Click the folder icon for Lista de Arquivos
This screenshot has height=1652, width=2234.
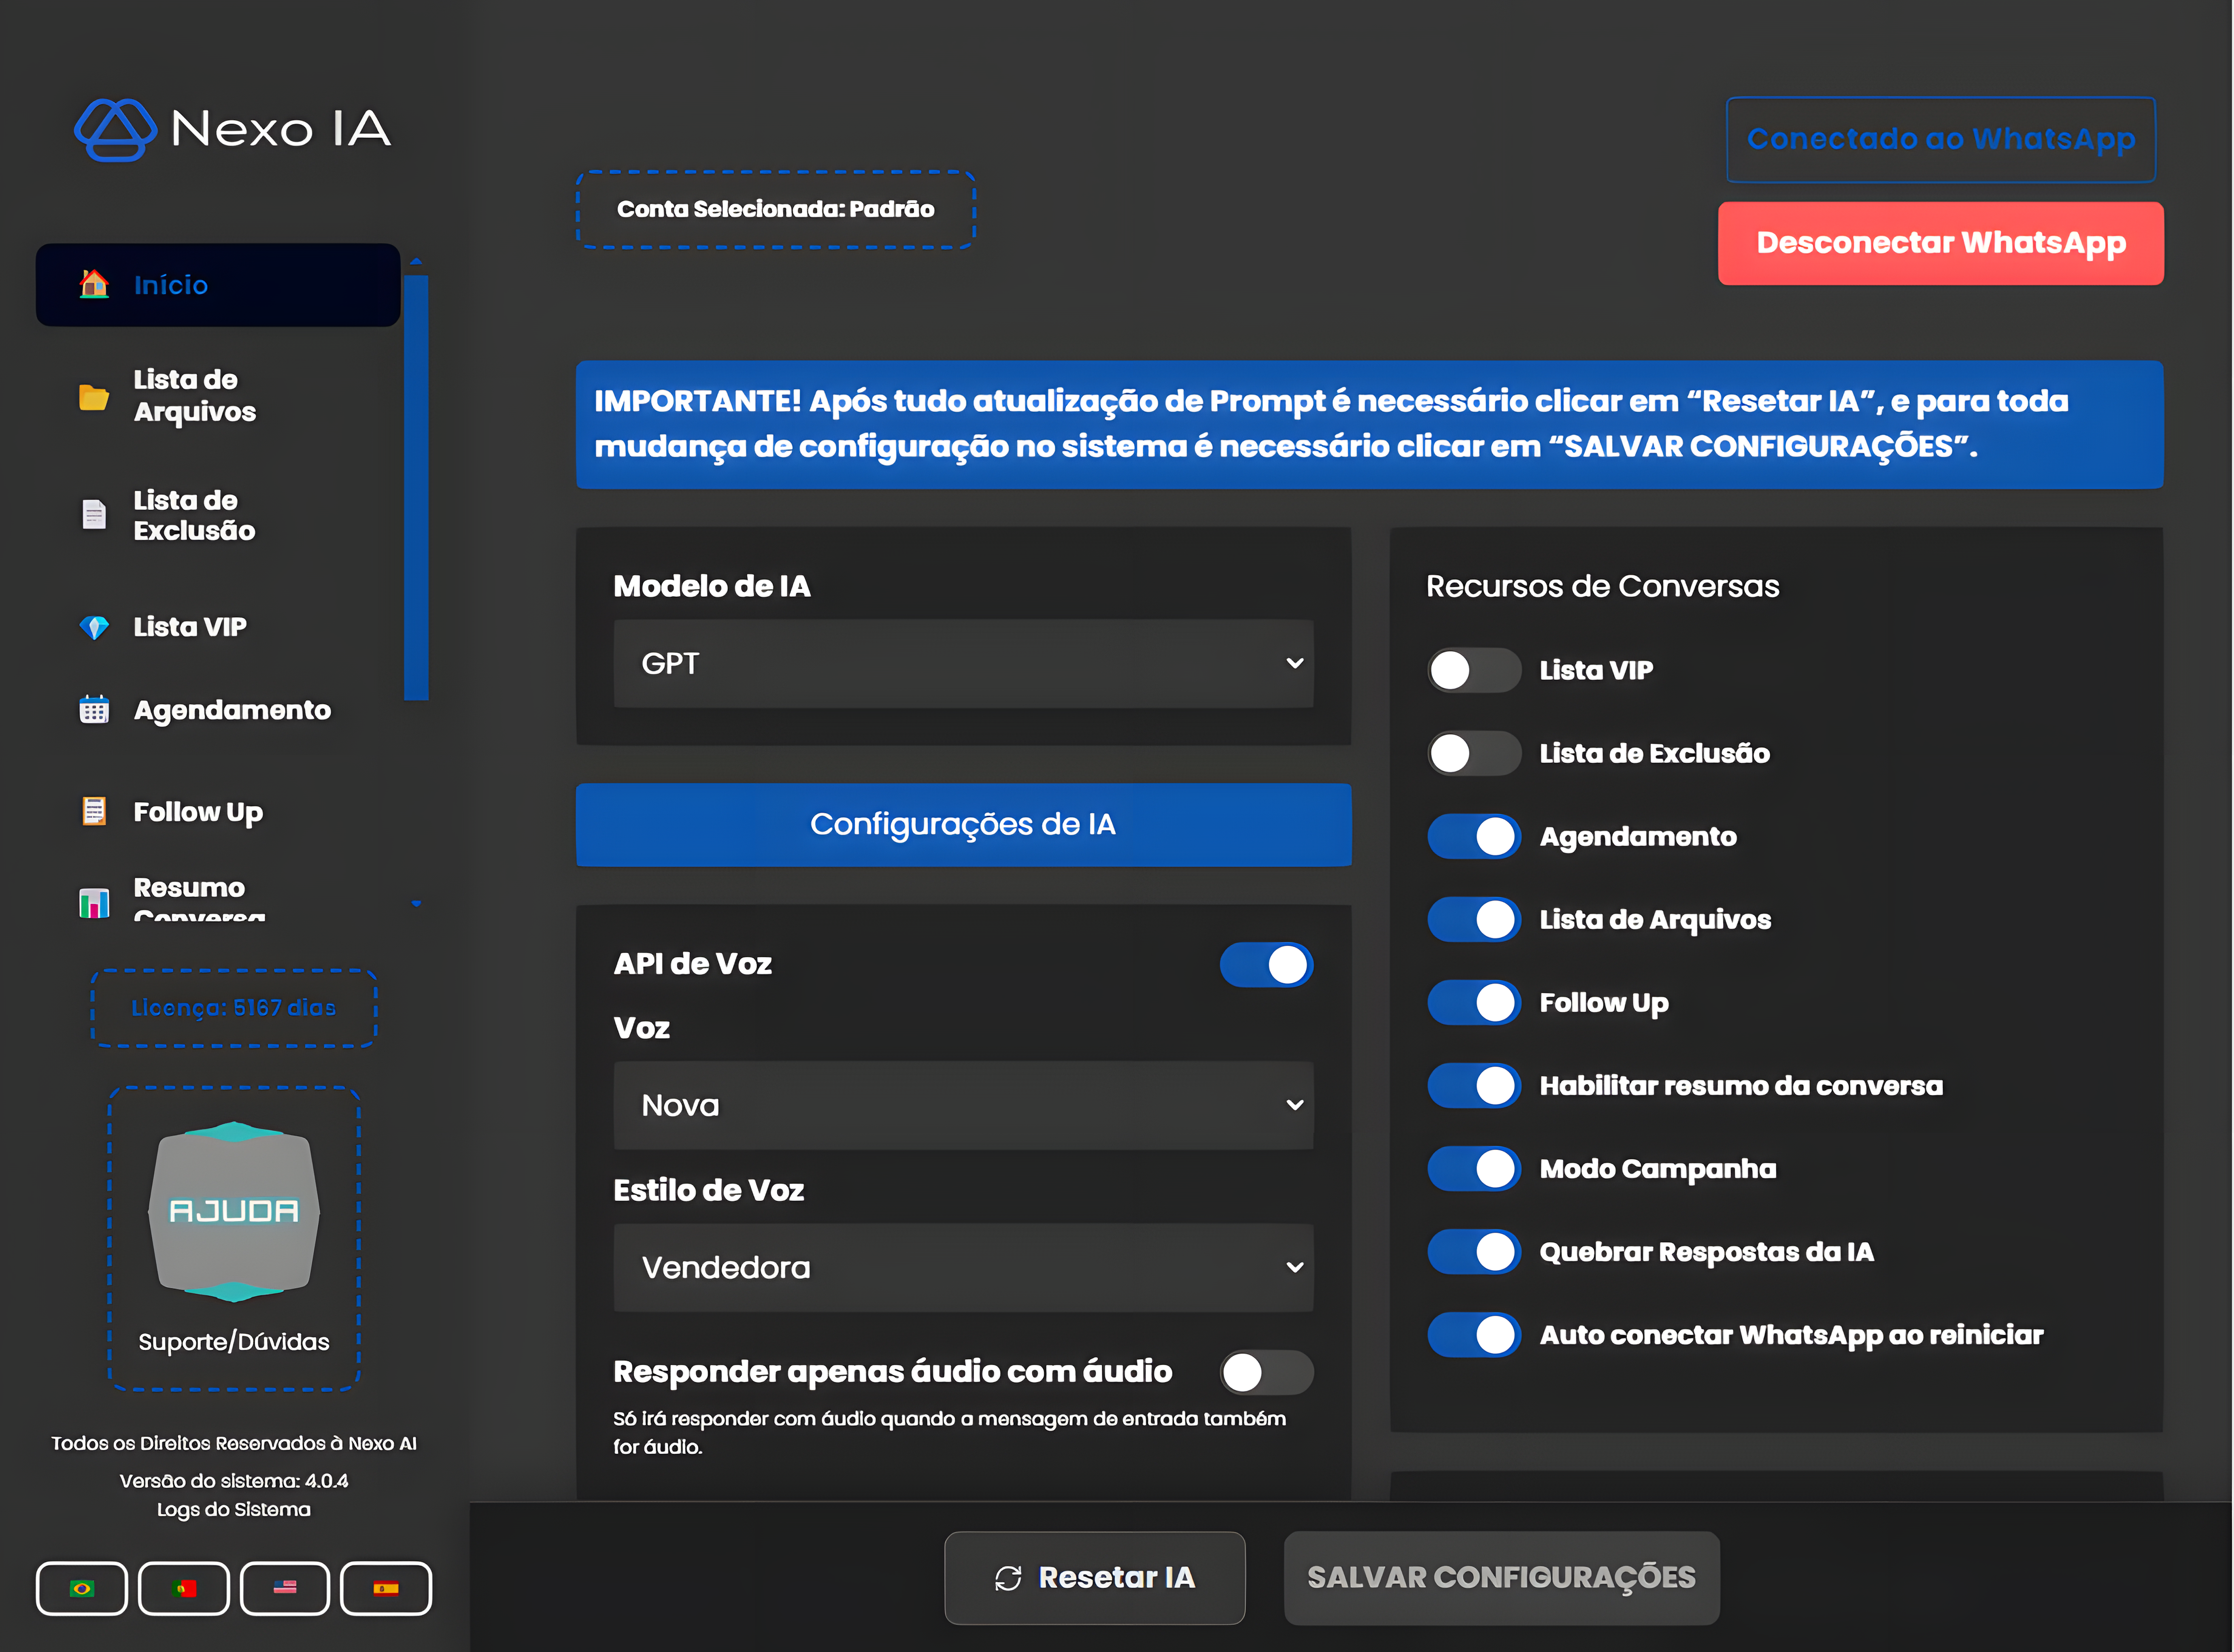94,397
